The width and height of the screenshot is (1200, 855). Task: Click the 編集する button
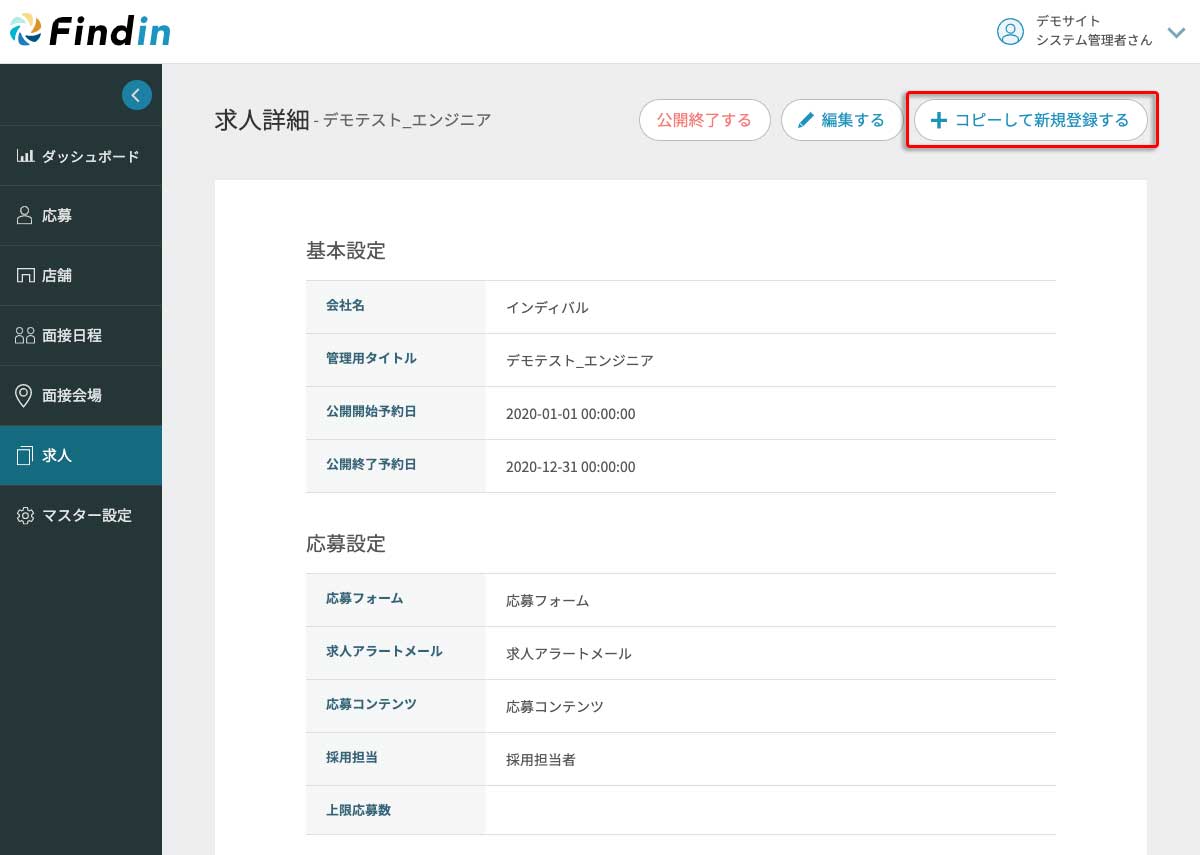(x=842, y=121)
